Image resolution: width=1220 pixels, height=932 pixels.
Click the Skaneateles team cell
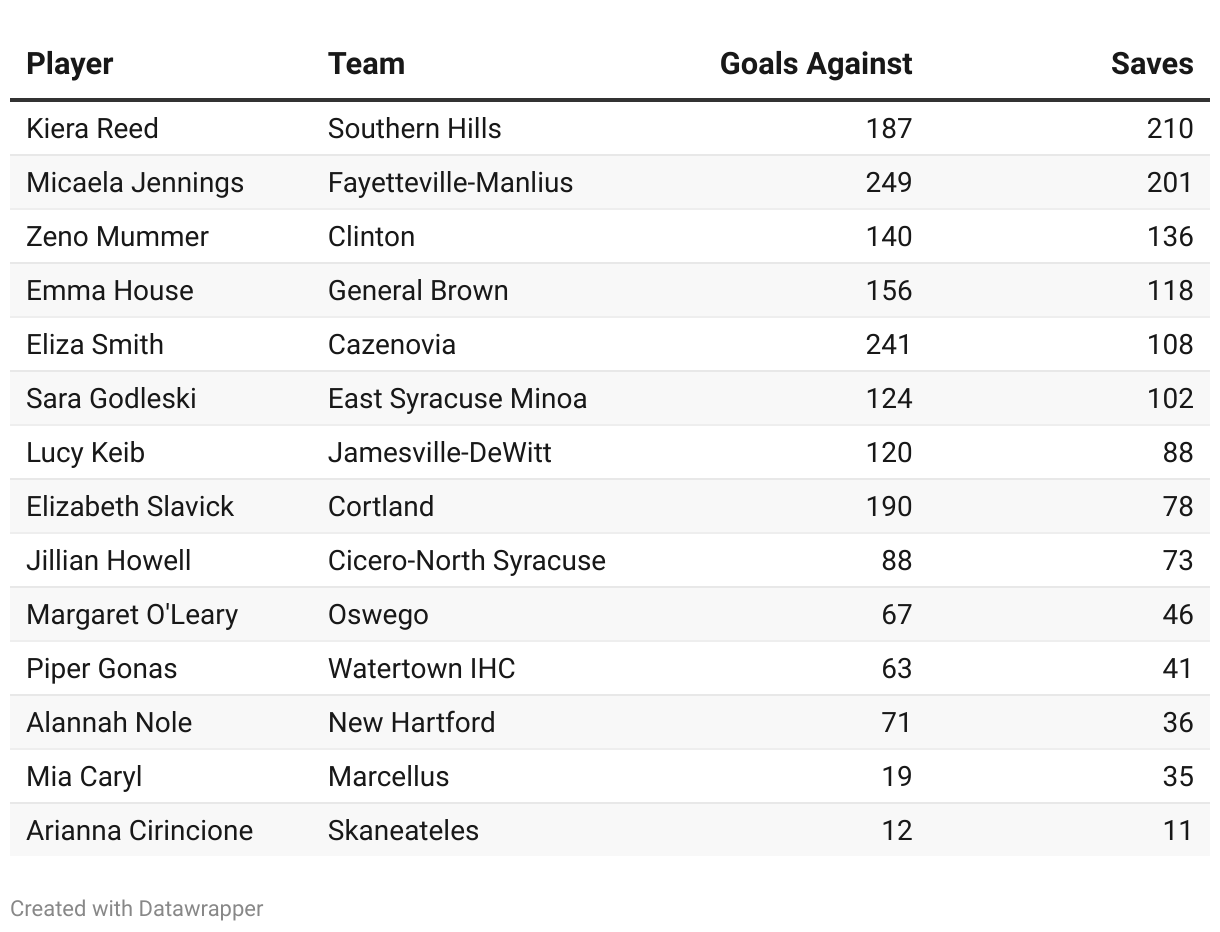(403, 831)
